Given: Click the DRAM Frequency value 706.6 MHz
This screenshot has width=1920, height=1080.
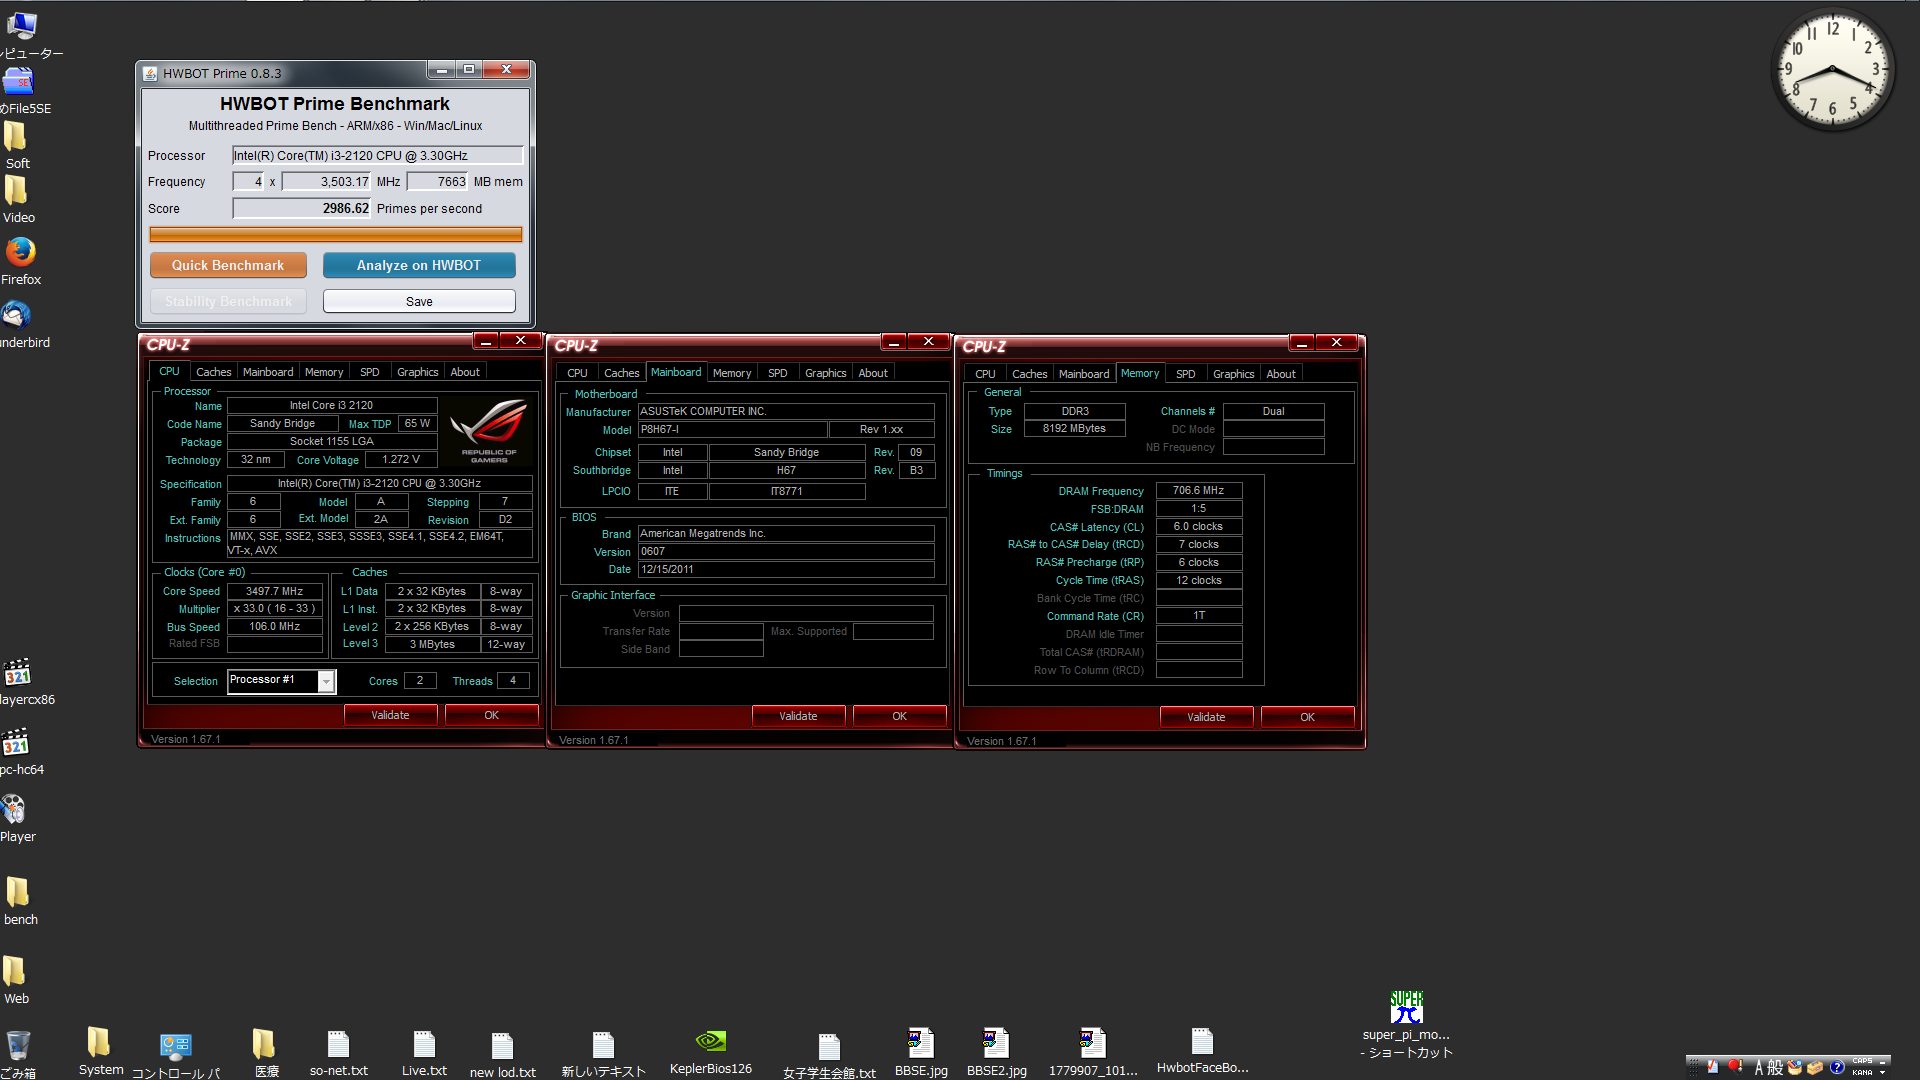Looking at the screenshot, I should click(x=1198, y=490).
